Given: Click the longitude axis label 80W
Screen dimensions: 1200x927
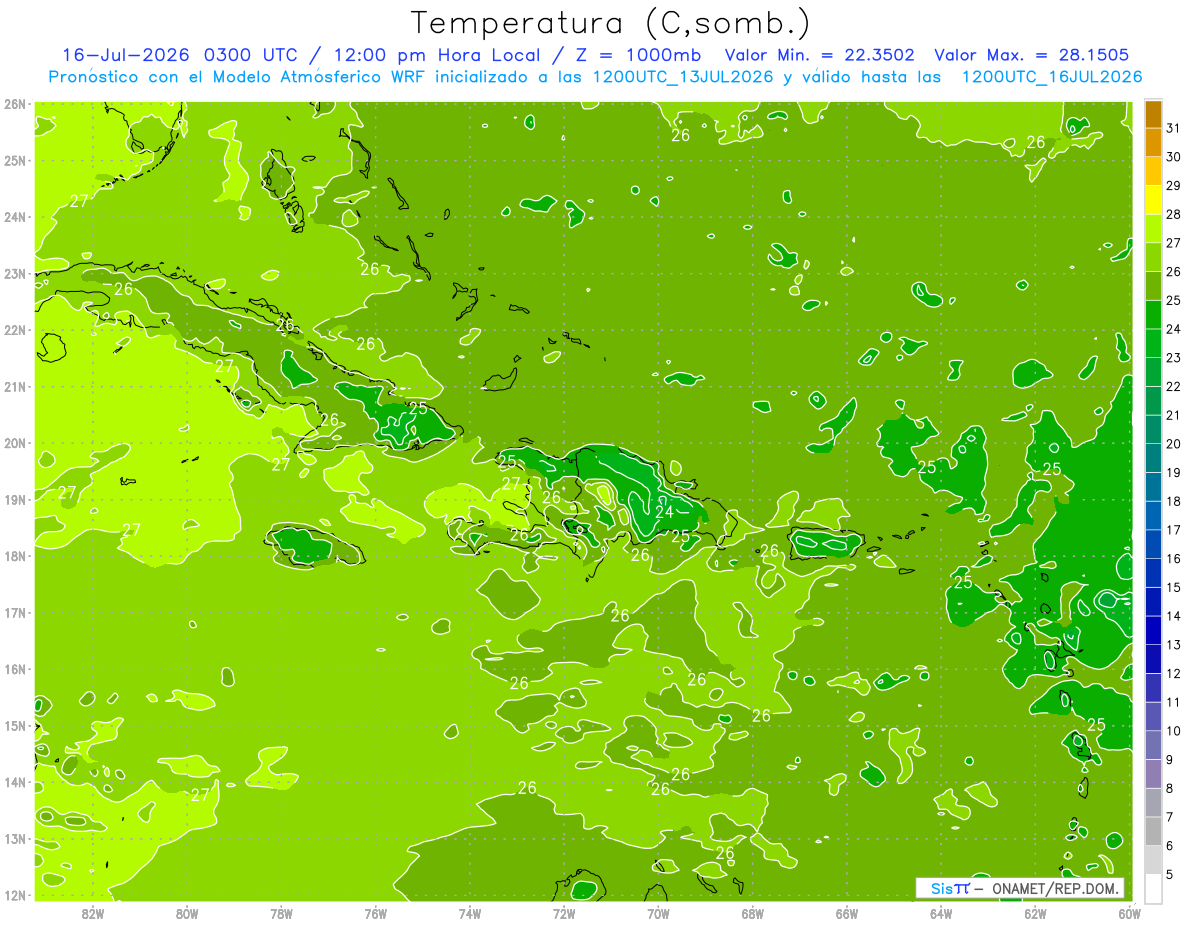Looking at the screenshot, I should pos(187,913).
